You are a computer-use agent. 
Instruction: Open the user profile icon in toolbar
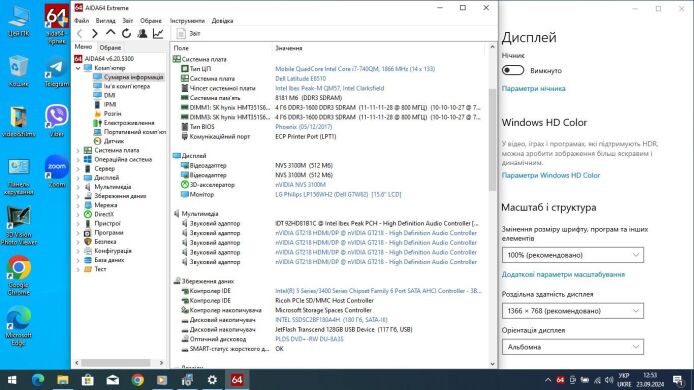[x=142, y=33]
